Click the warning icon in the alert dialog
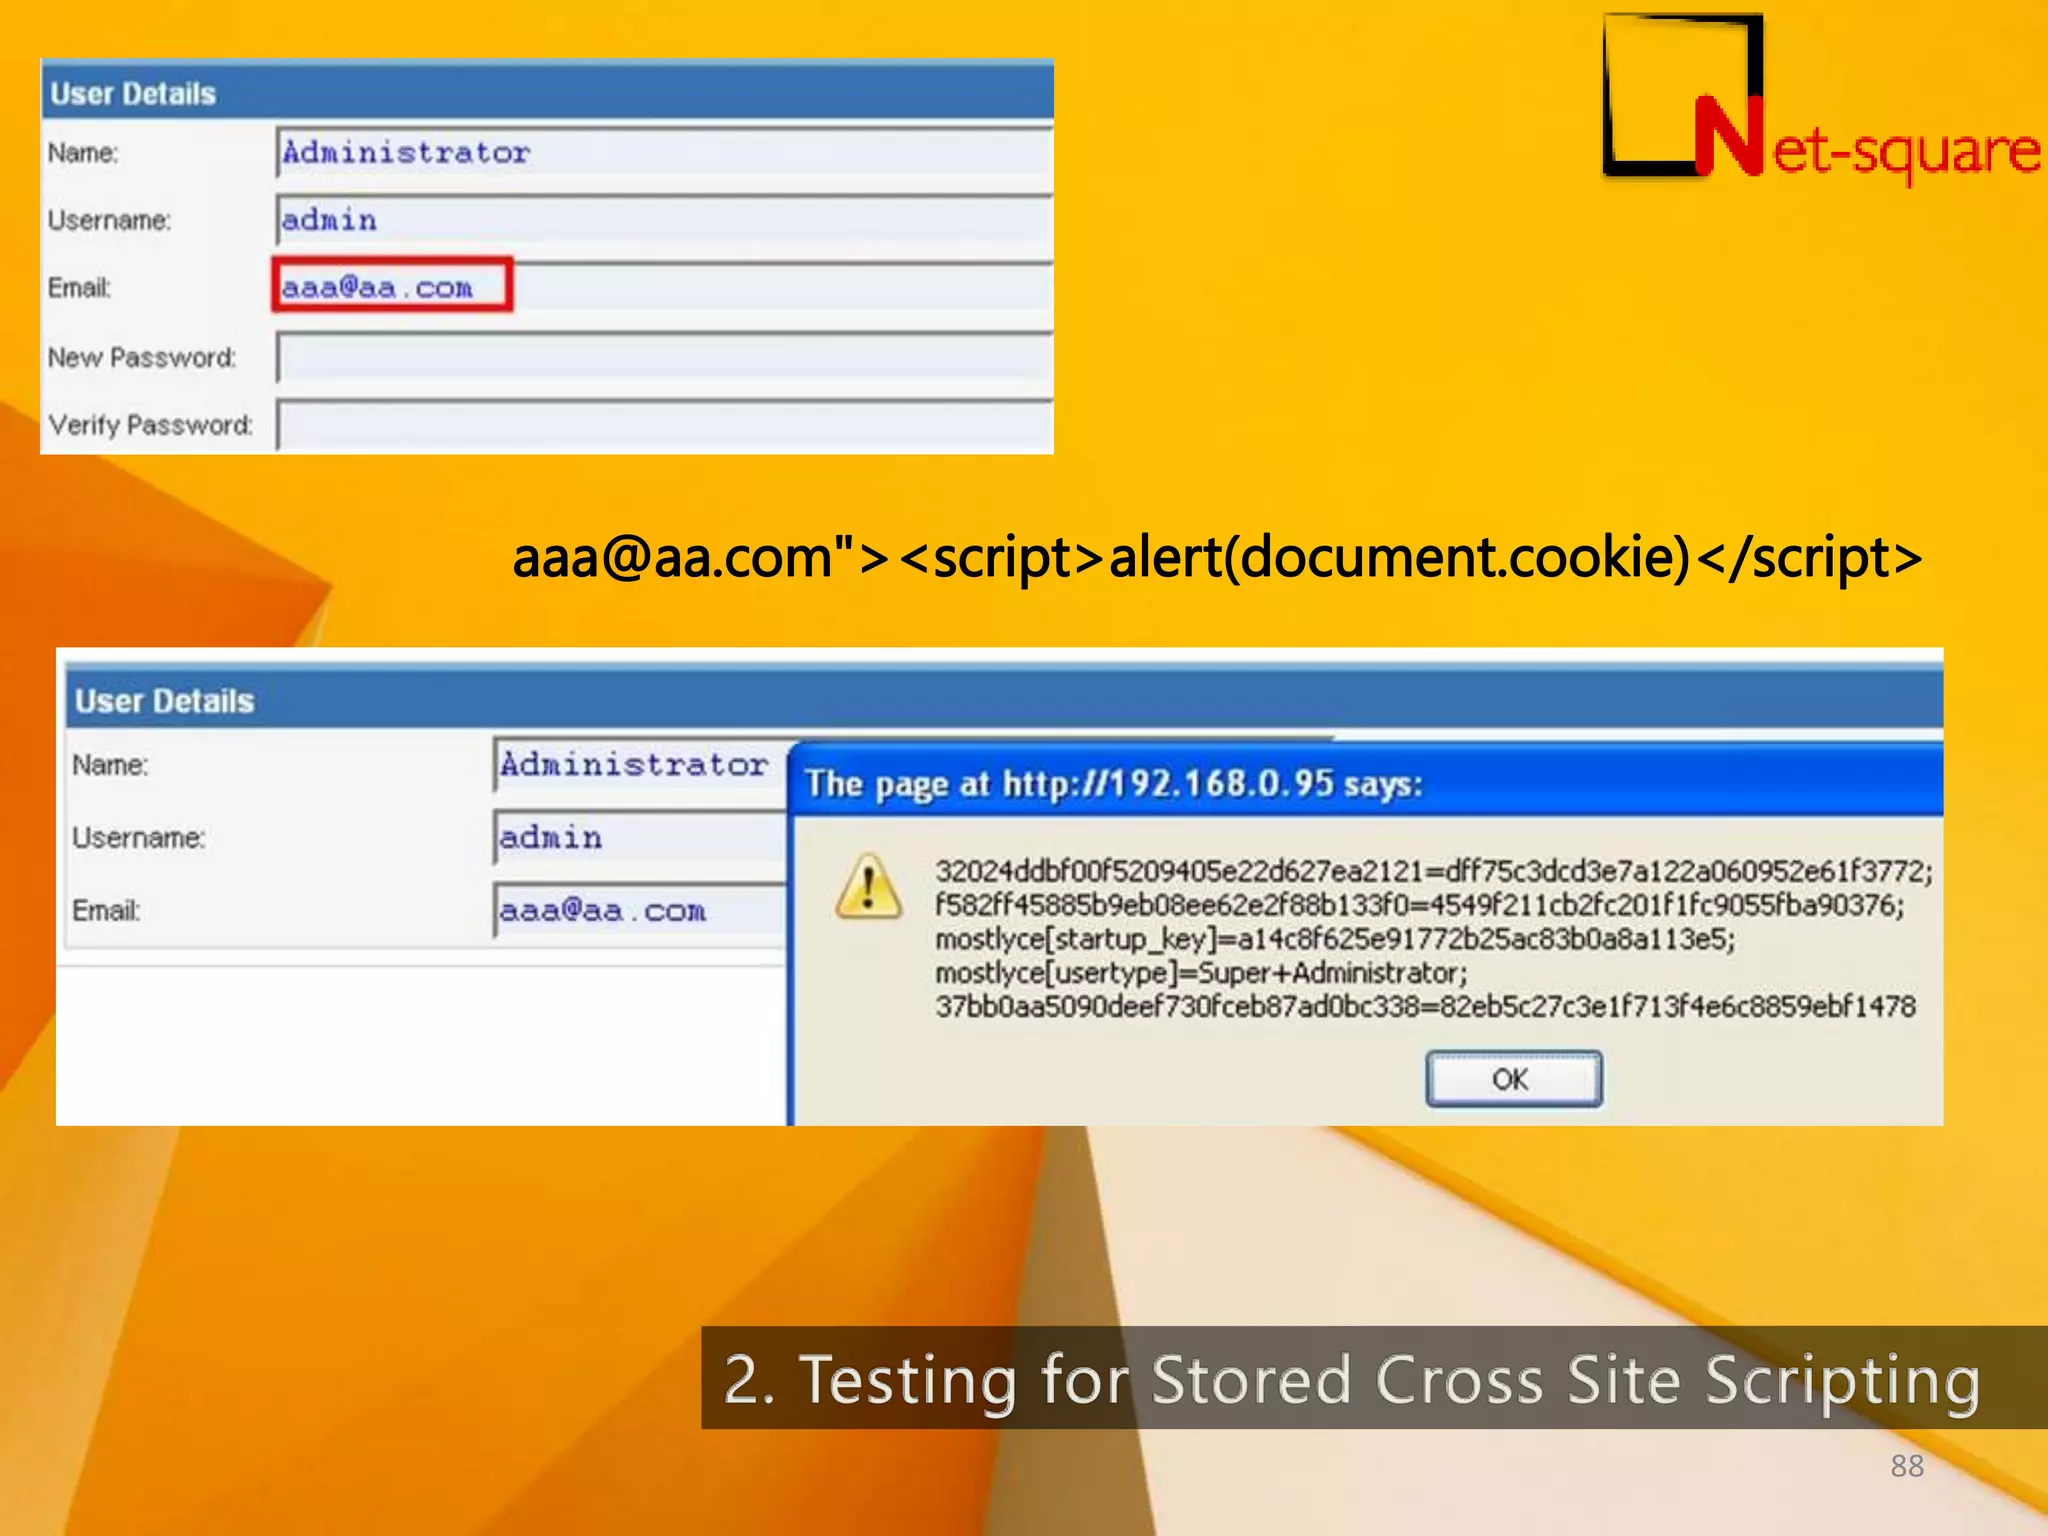This screenshot has height=1536, width=2048. [x=868, y=887]
